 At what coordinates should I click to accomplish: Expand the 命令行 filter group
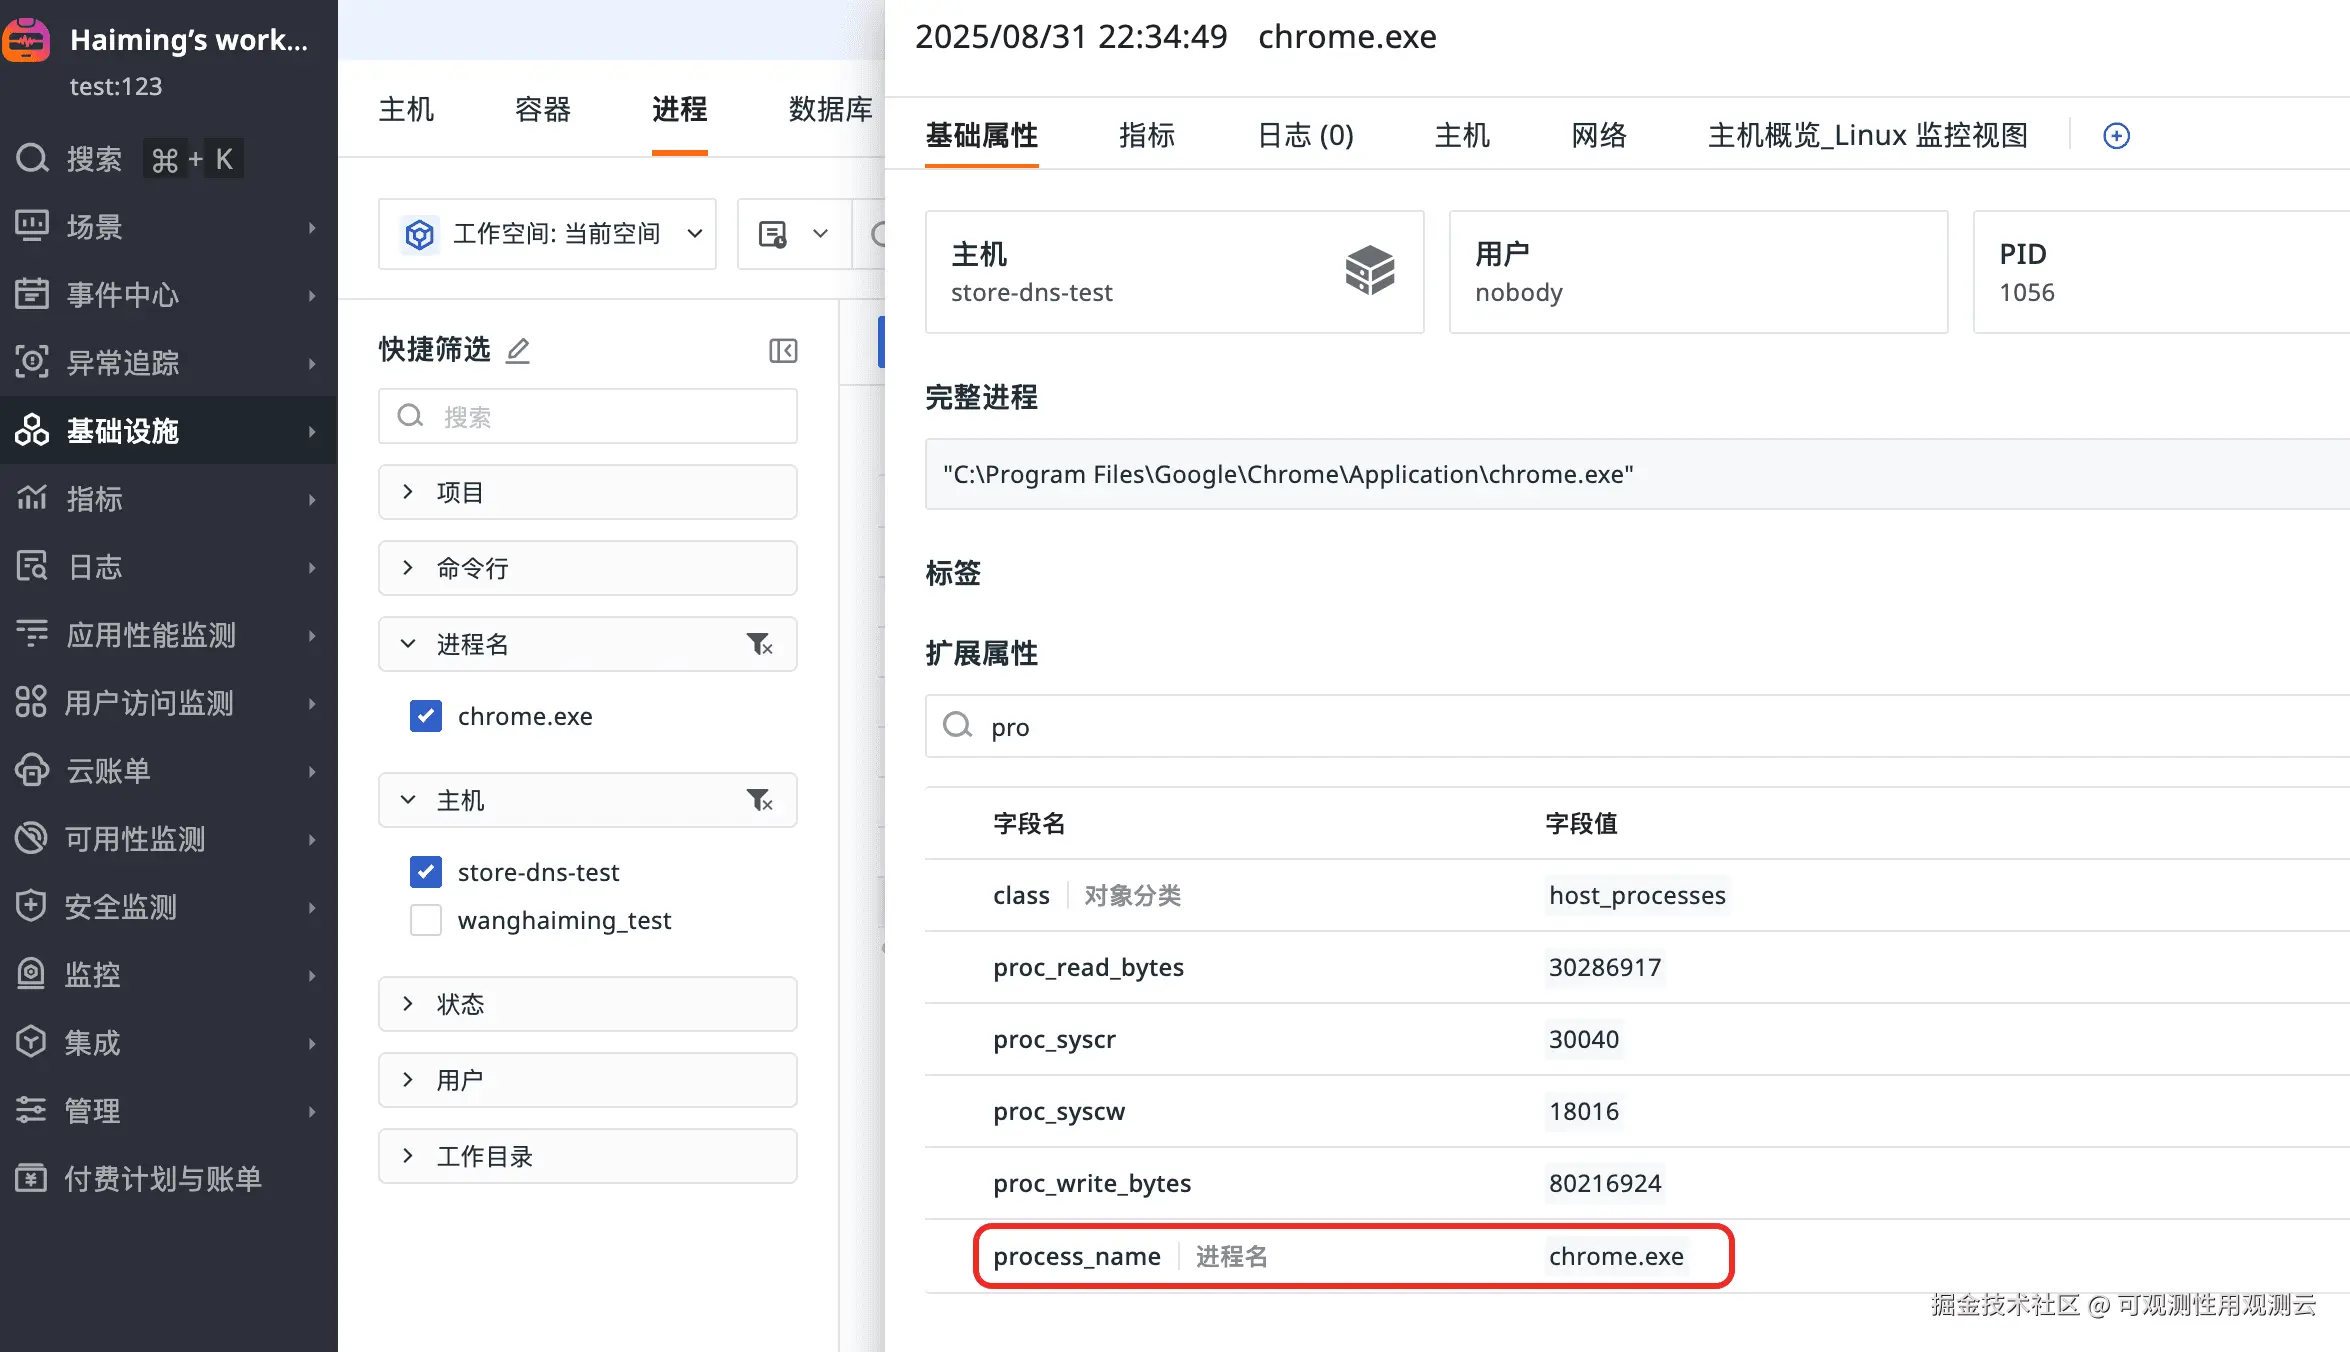[588, 568]
